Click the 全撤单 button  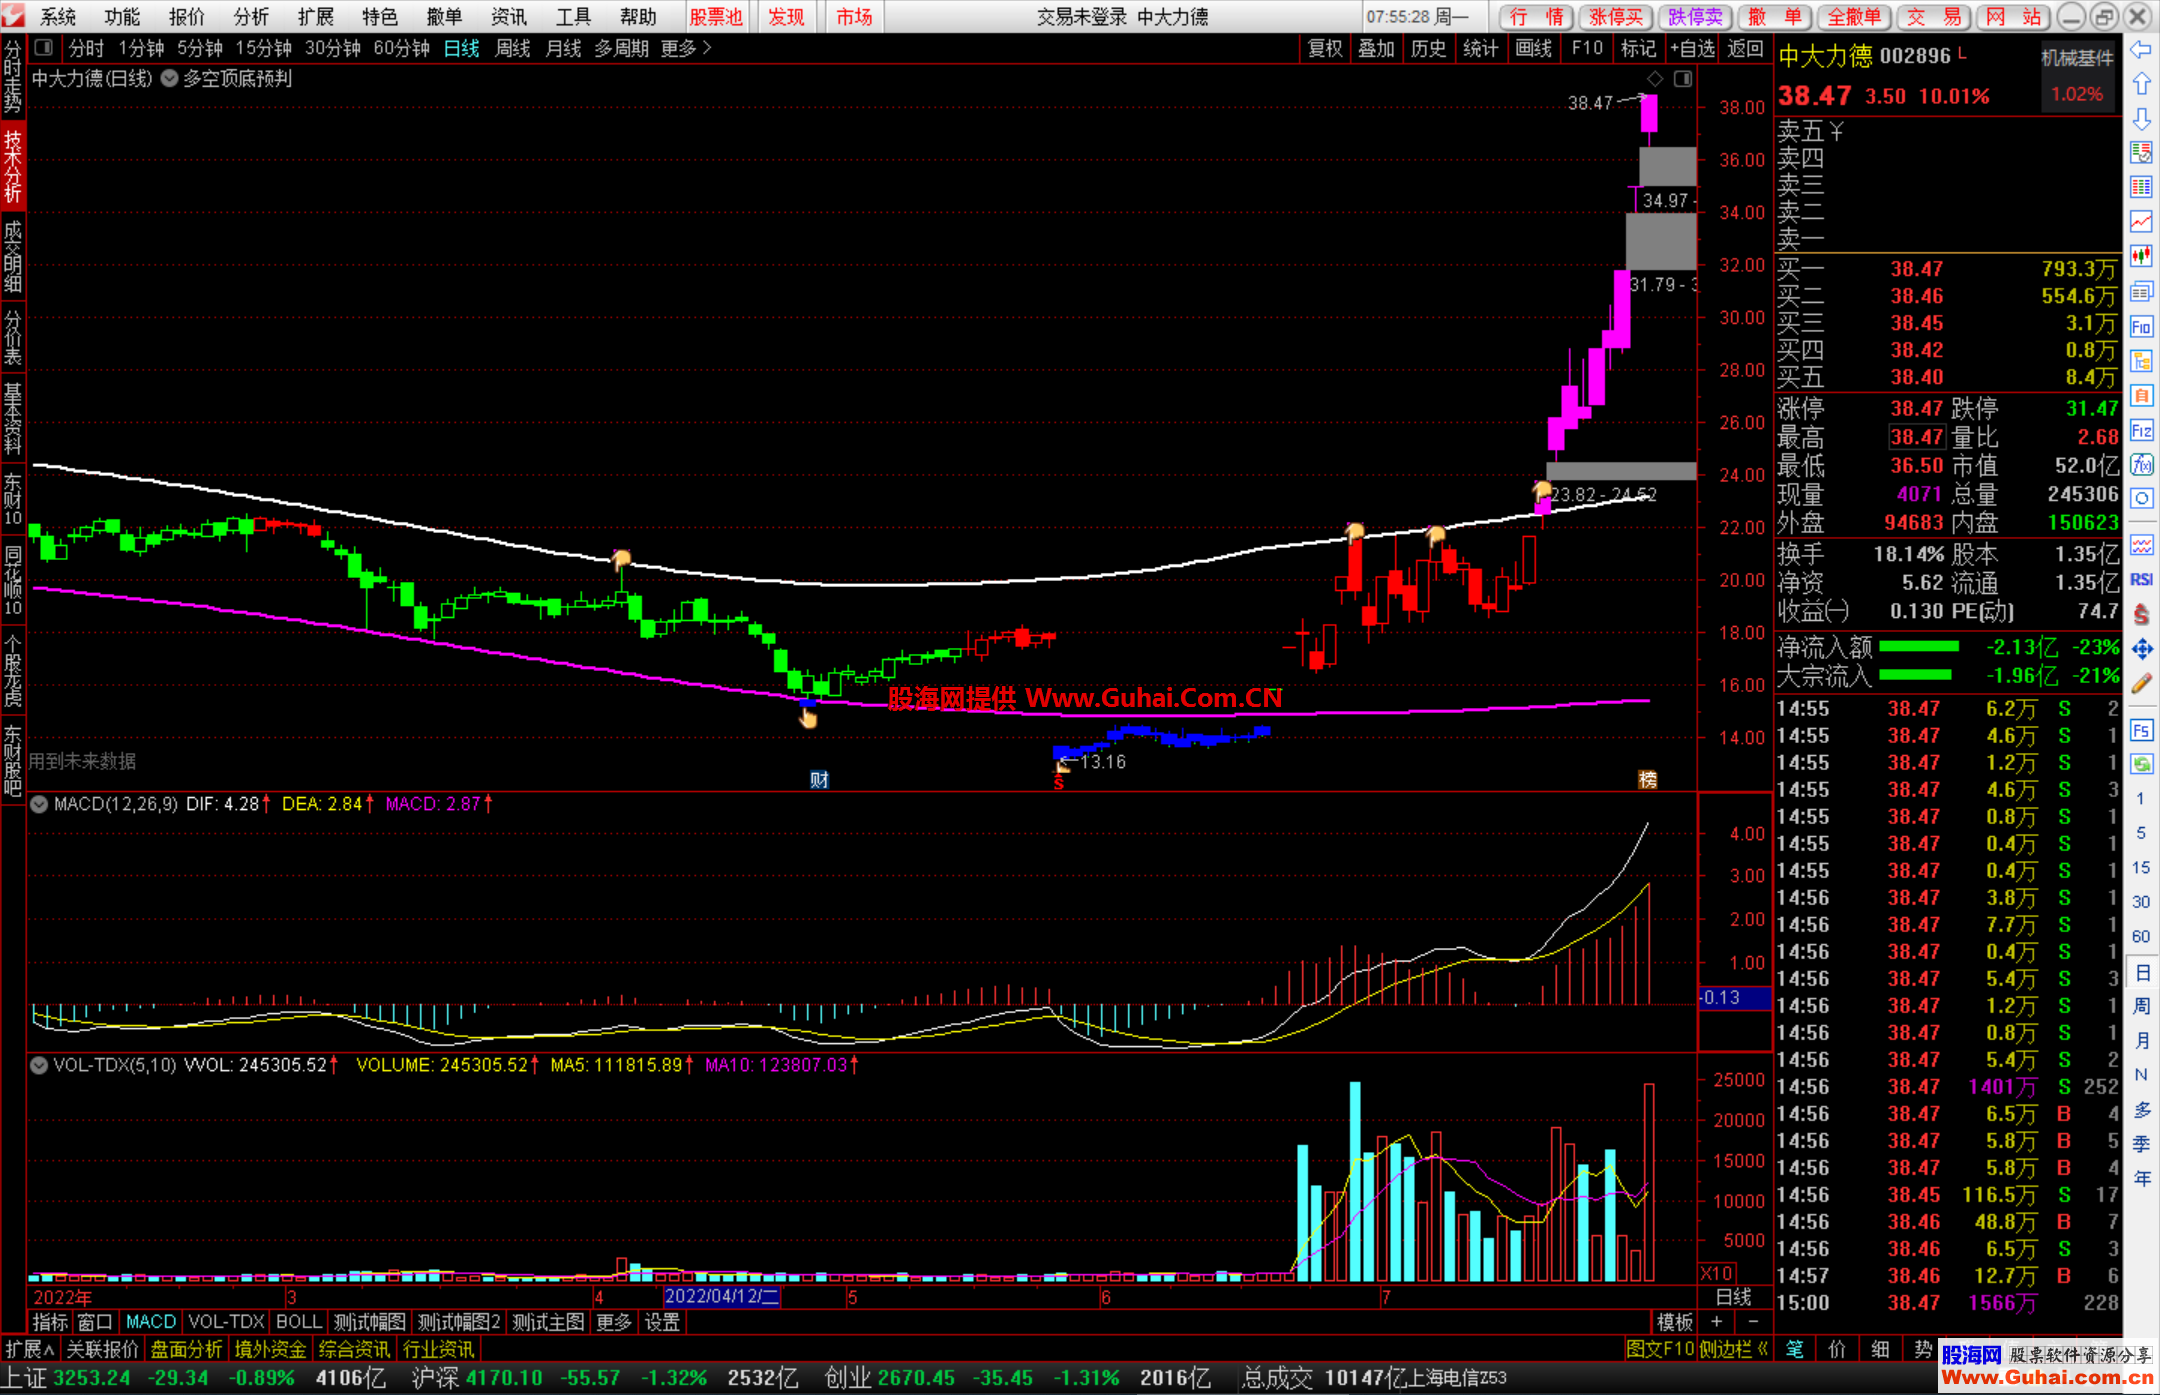pos(1854,17)
